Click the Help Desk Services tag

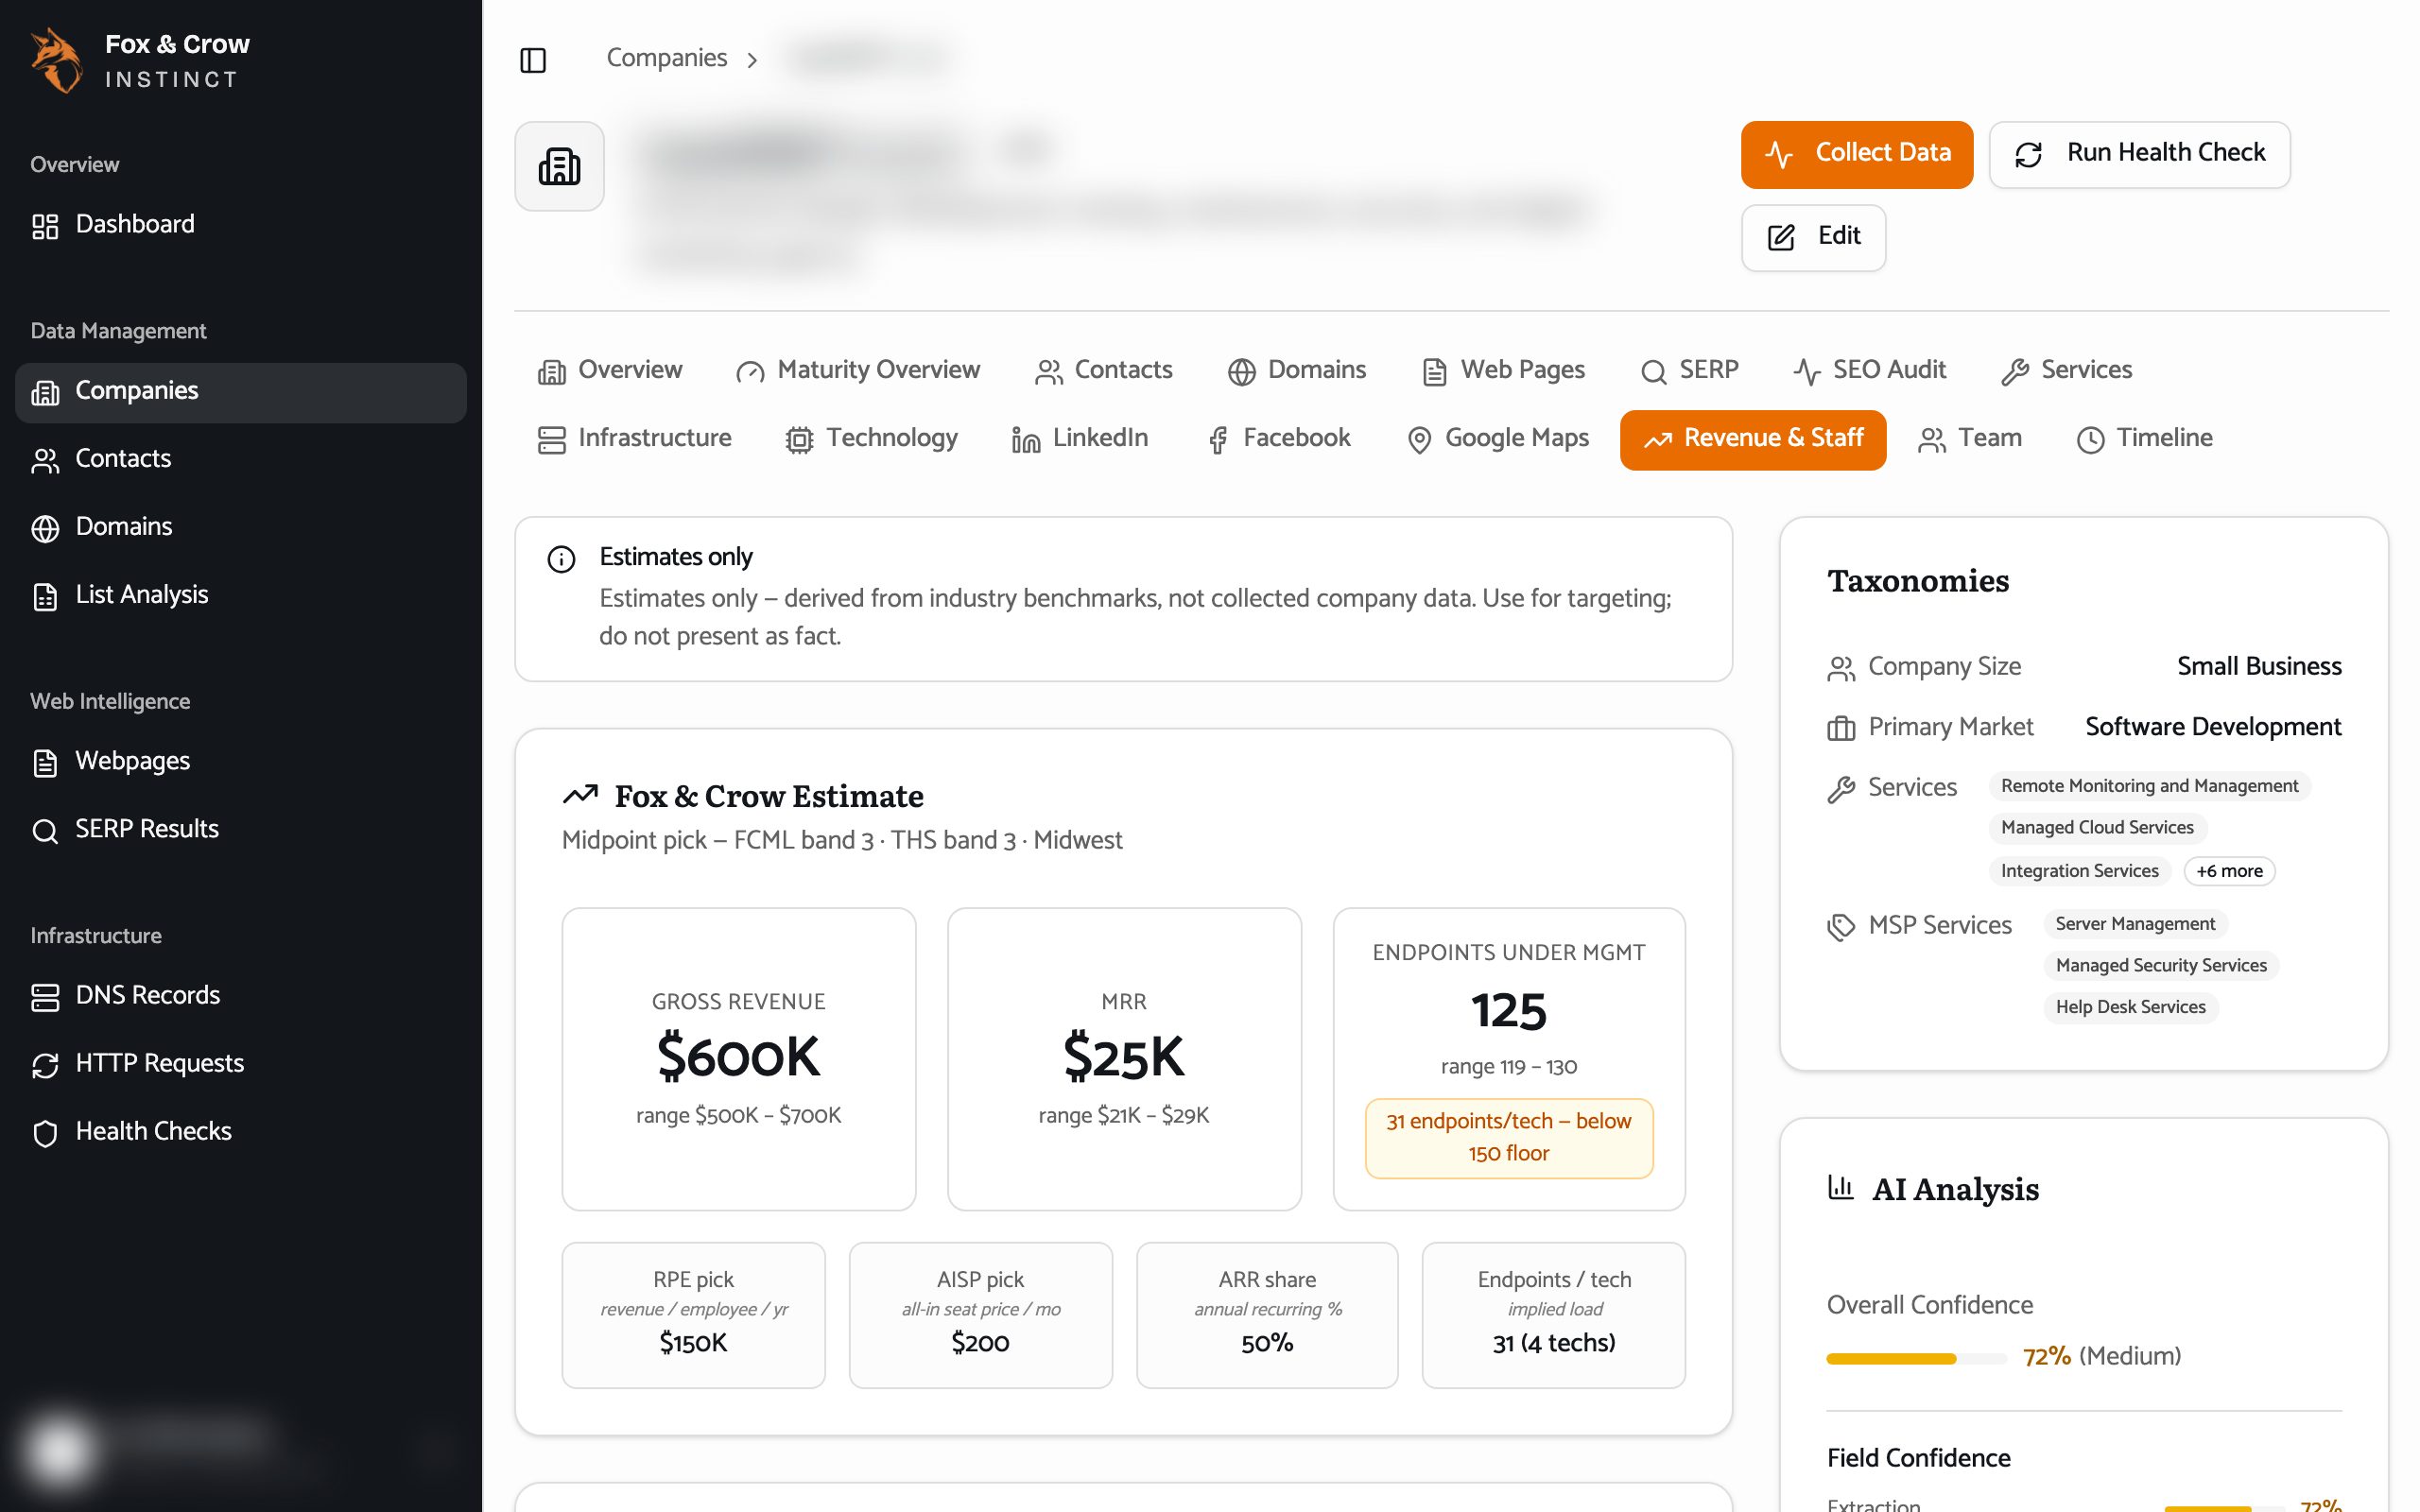click(x=2130, y=1007)
